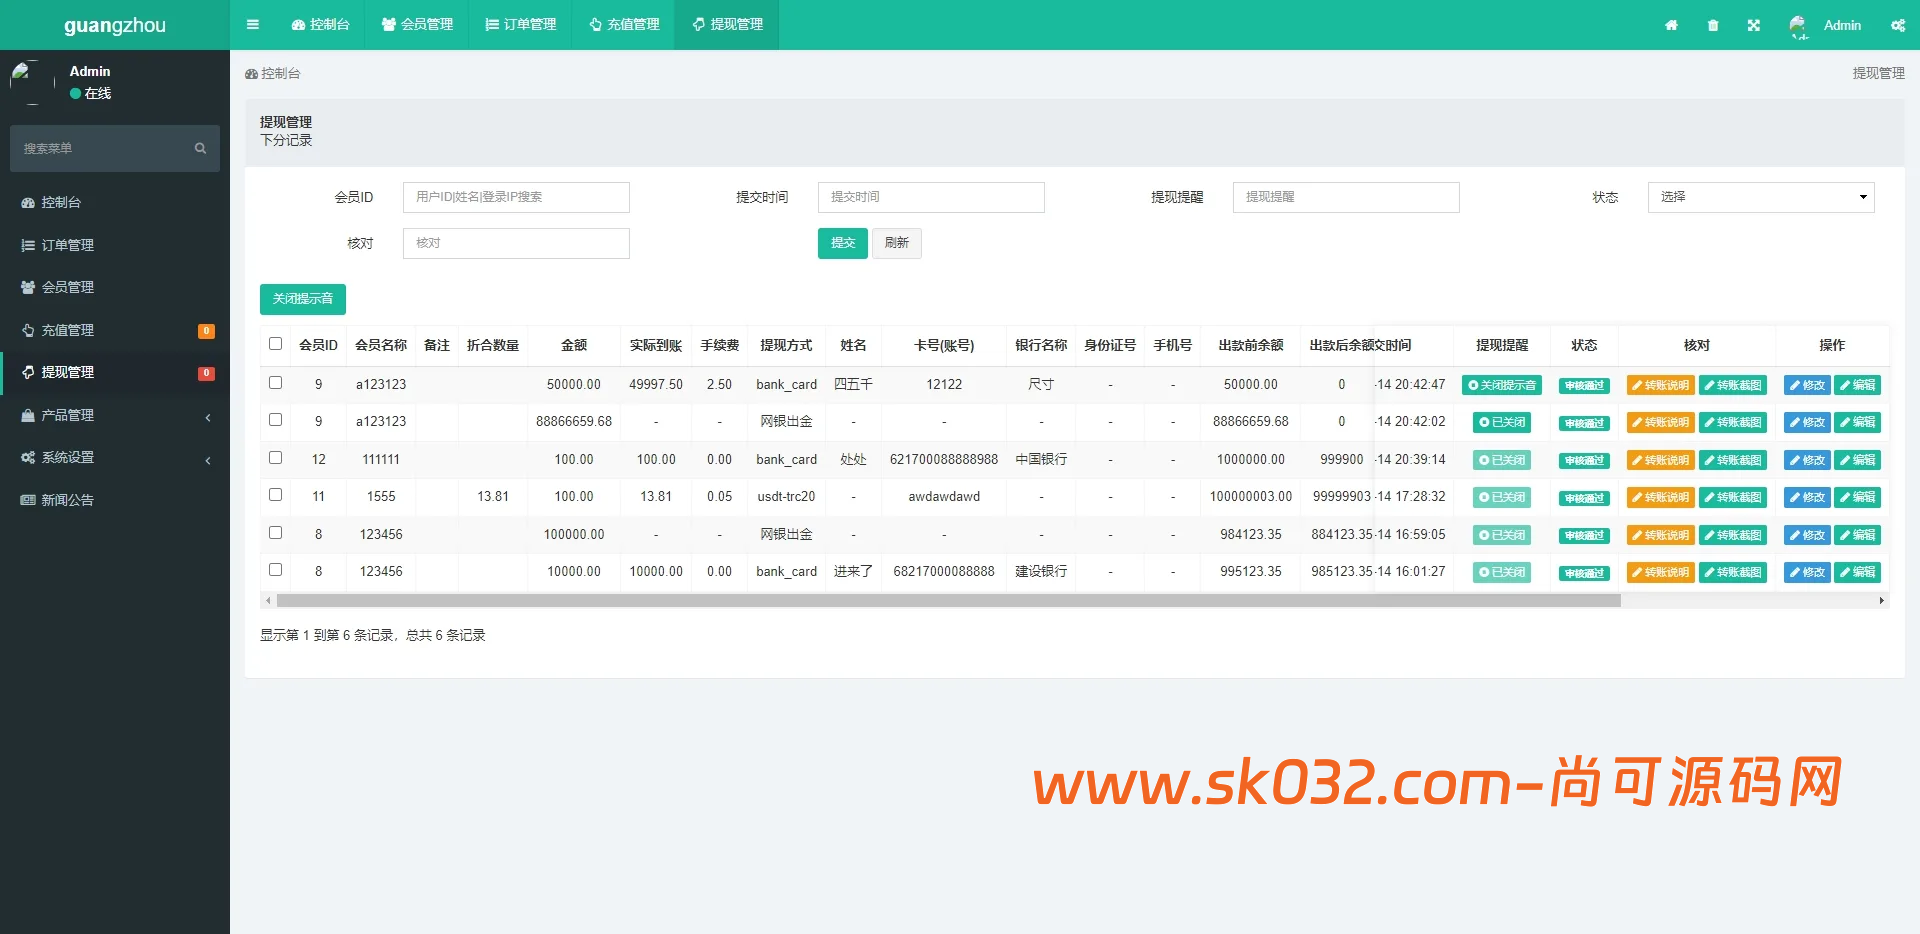Click the search magnifier icon in sidebar

201,148
